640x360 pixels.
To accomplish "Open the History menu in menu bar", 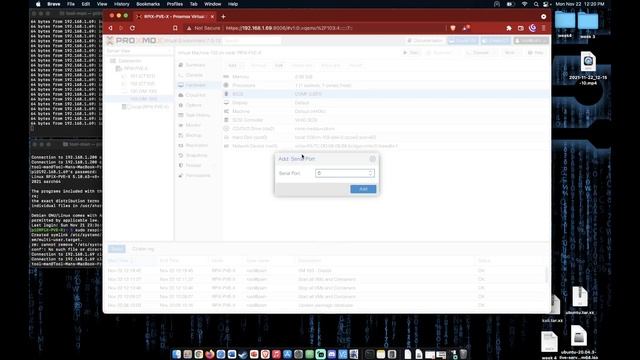I will [121, 4].
